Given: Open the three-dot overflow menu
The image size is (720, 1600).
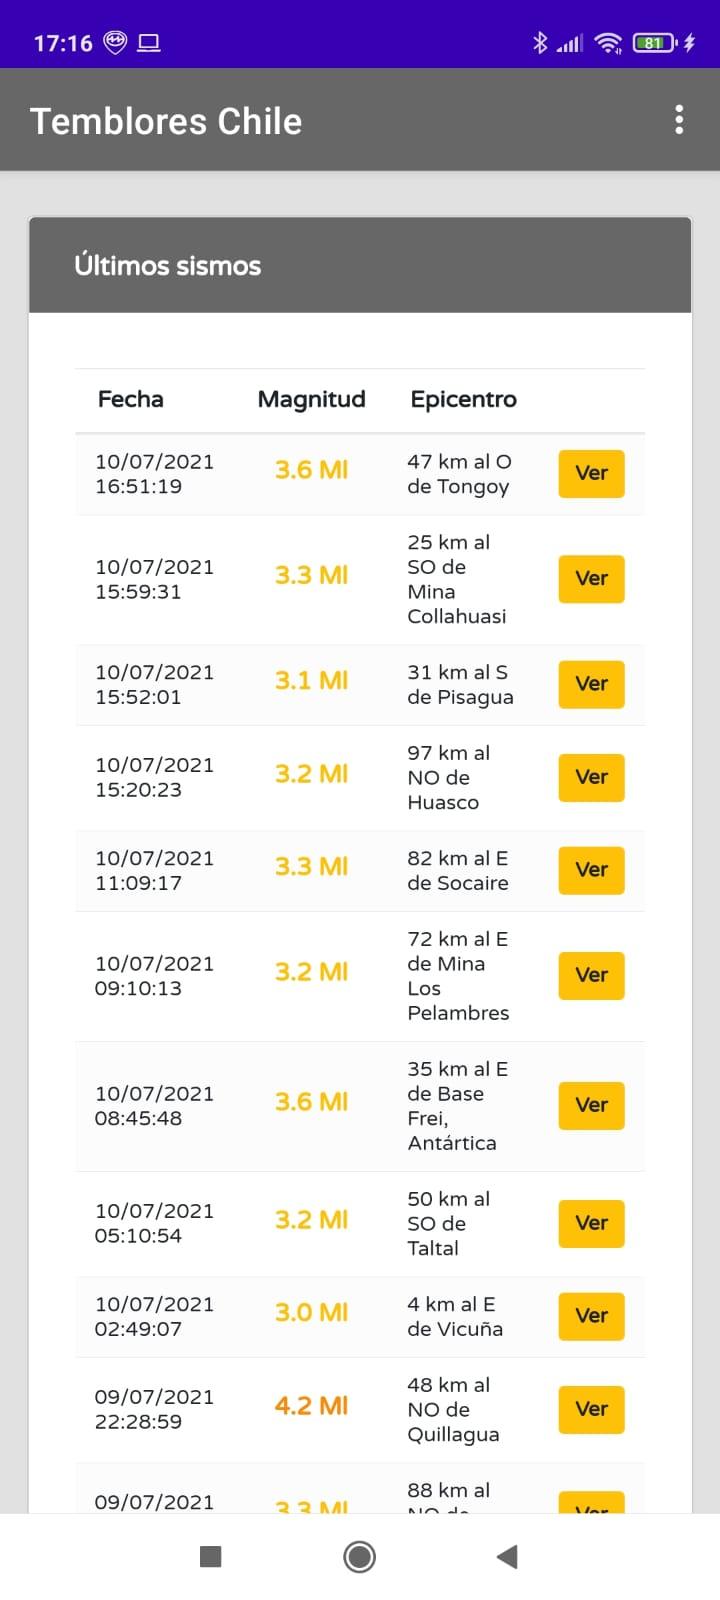Looking at the screenshot, I should (679, 120).
